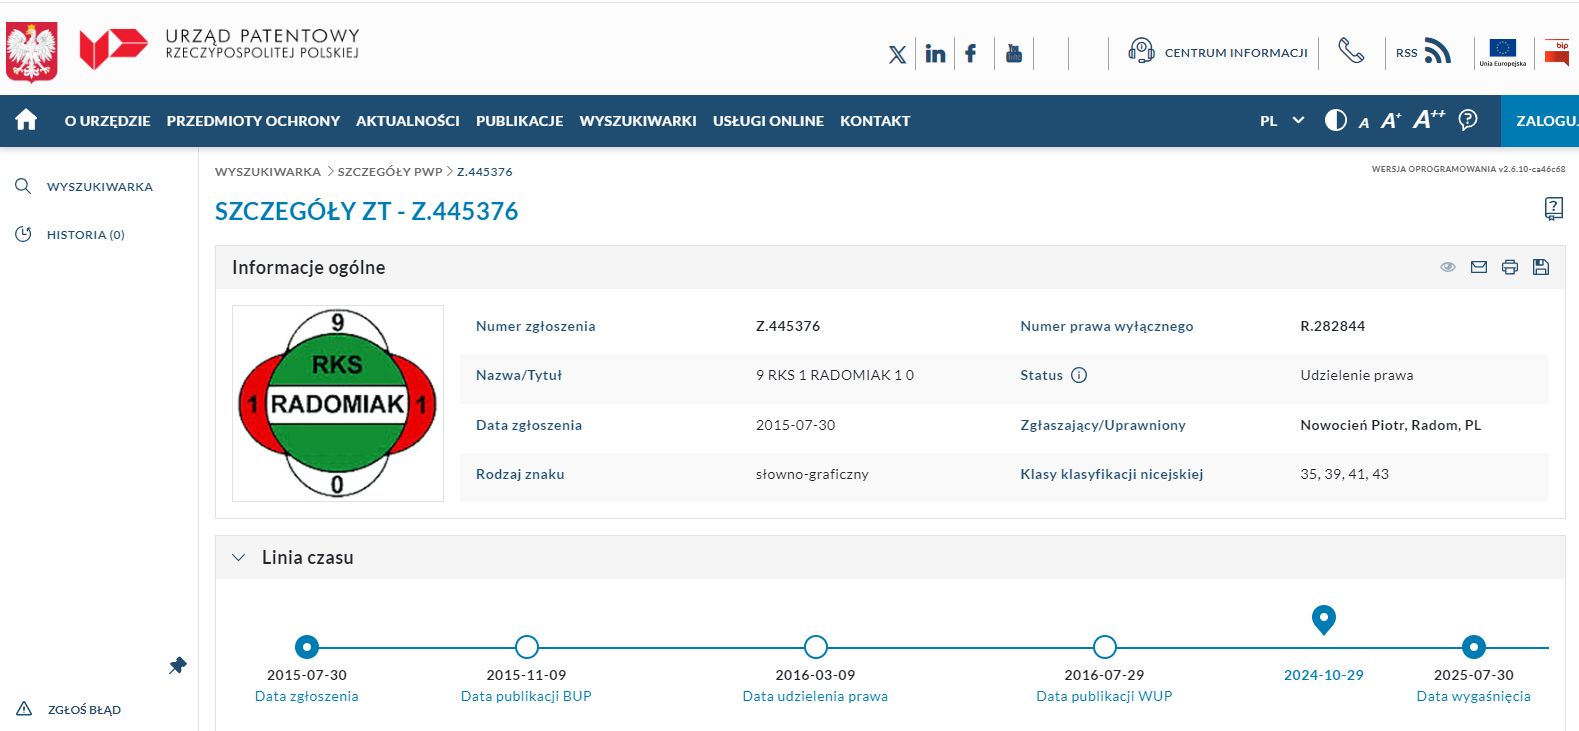This screenshot has width=1579, height=731.
Task: Print the trademark details using printer icon
Action: (x=1509, y=267)
